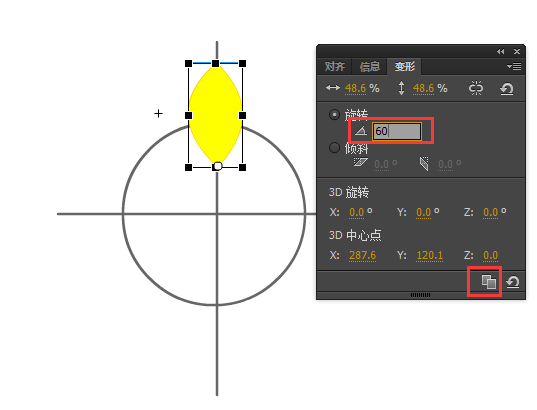Open the Transform panel options menu
Viewport: 537px width, 410px height.
514,66
